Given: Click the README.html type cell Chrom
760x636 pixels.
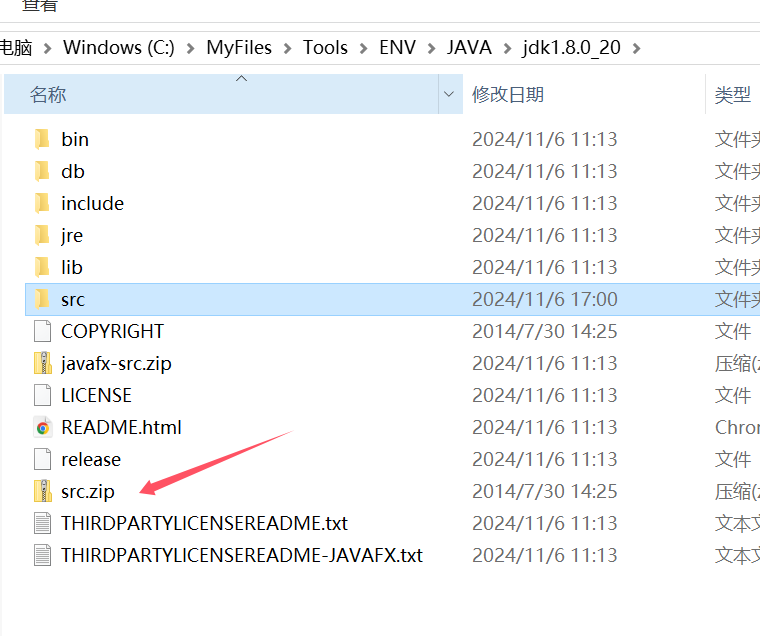Looking at the screenshot, I should [737, 427].
